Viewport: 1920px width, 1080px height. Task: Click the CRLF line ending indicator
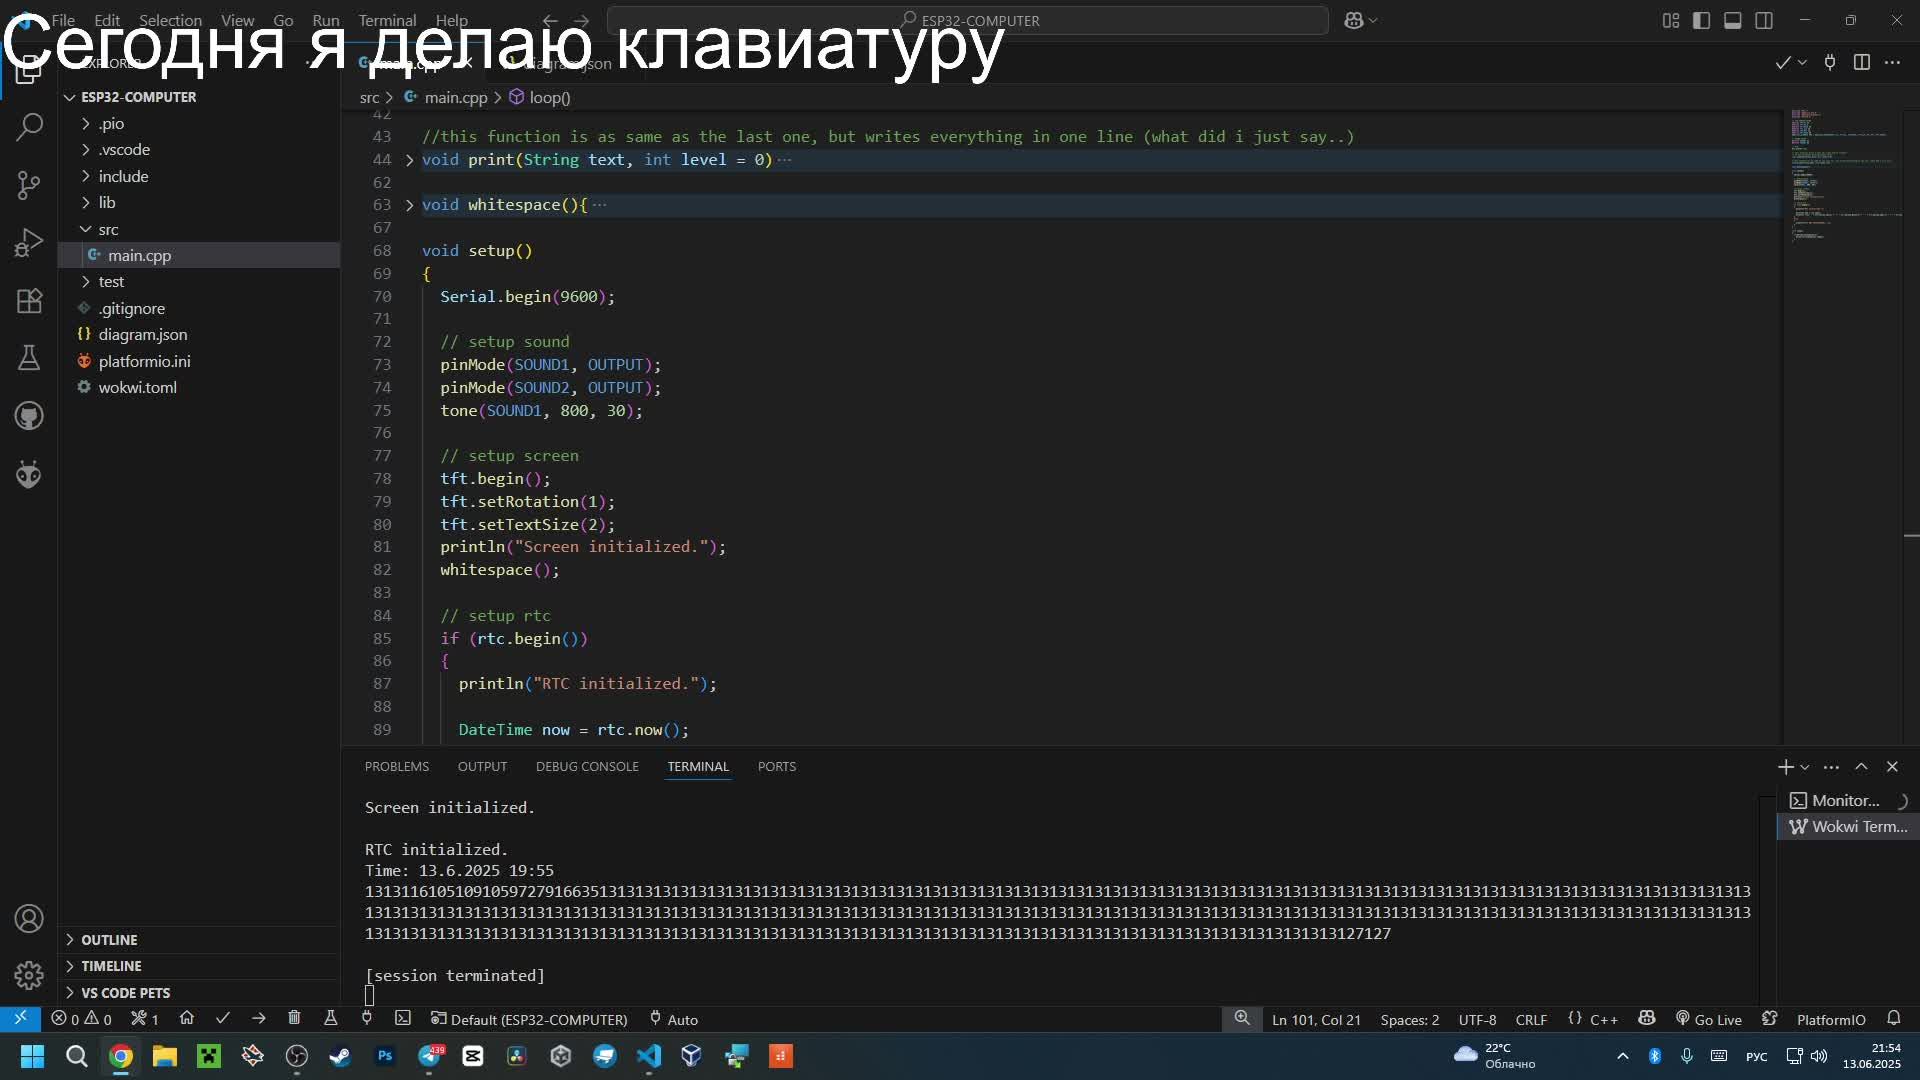(x=1531, y=1019)
